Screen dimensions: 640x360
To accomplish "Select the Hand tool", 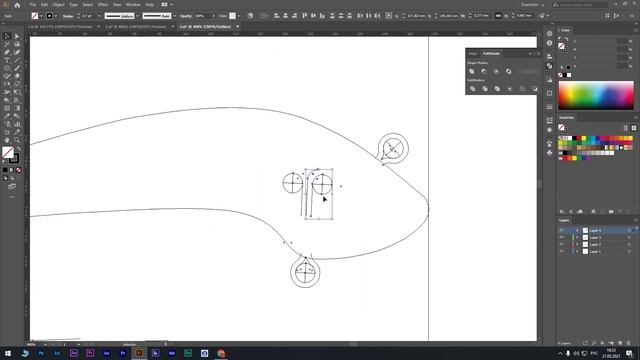I will coord(7,140).
